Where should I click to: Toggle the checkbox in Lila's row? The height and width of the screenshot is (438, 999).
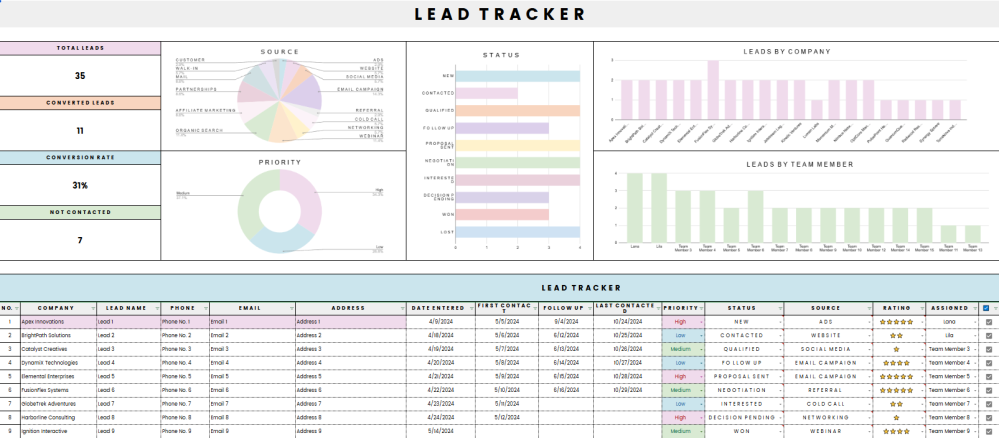pos(989,335)
